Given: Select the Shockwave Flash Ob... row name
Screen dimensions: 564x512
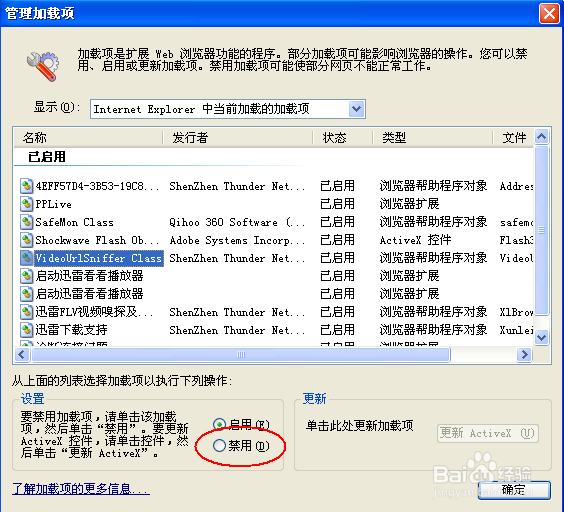Looking at the screenshot, I should click(x=97, y=240).
